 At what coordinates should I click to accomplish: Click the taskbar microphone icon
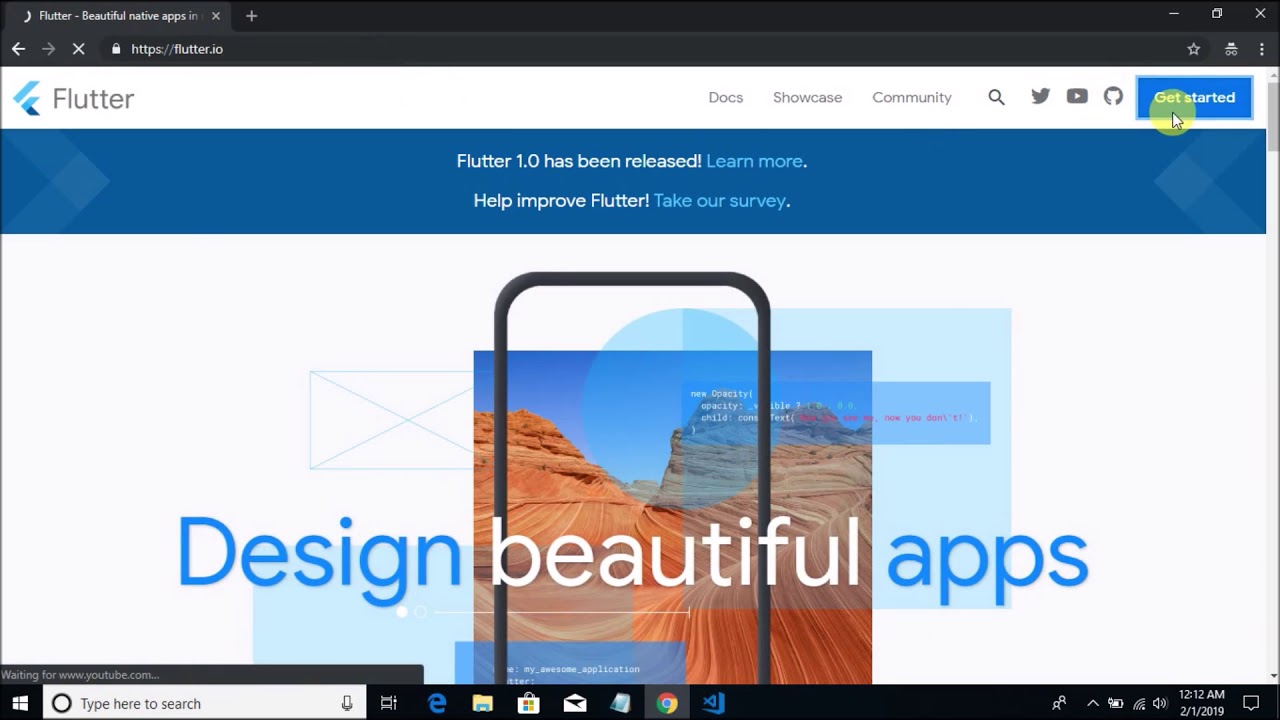point(347,703)
